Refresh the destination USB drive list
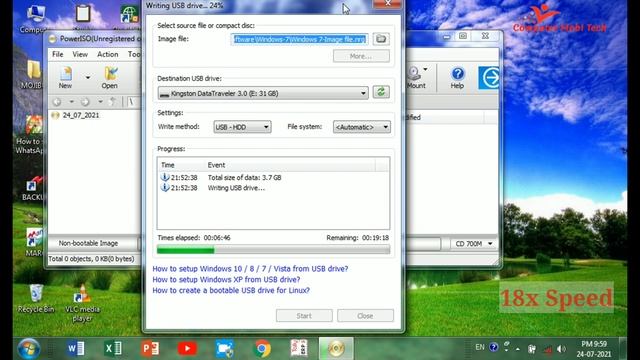 pyautogui.click(x=381, y=92)
